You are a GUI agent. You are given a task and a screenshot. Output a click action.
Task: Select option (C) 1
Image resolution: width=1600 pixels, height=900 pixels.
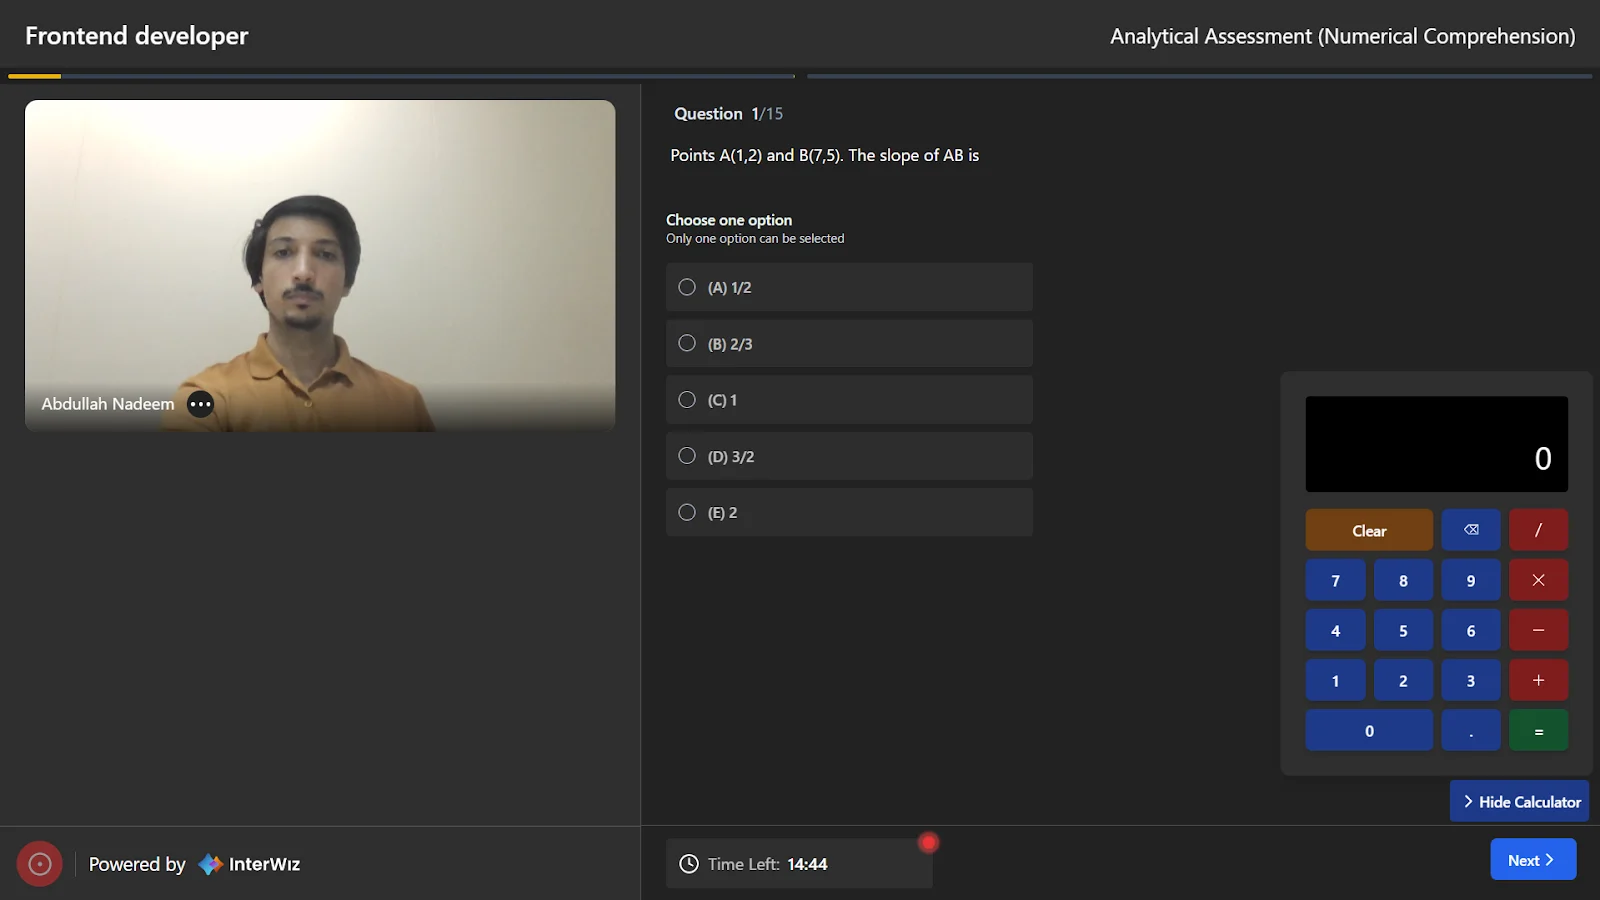coord(849,400)
